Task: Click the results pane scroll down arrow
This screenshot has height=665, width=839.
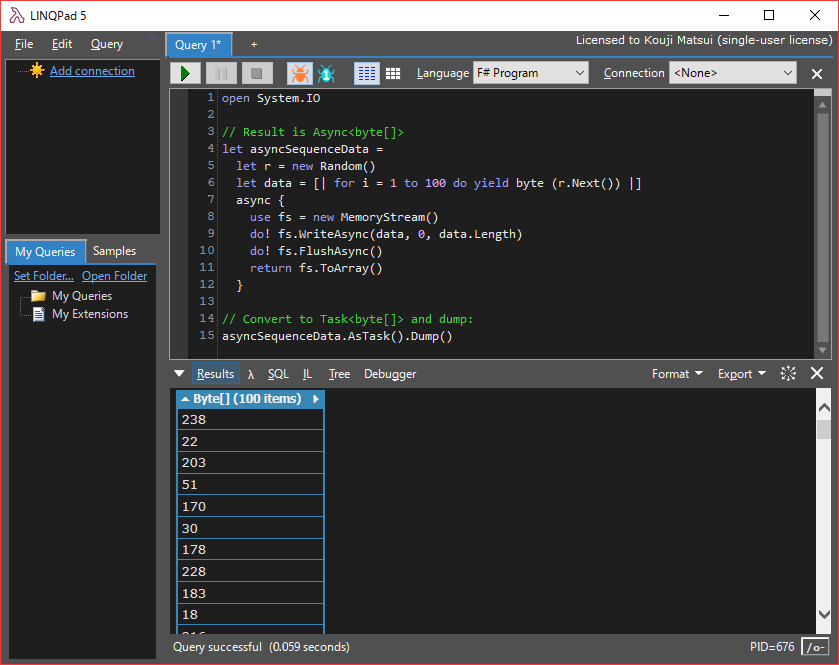Action: [825, 614]
